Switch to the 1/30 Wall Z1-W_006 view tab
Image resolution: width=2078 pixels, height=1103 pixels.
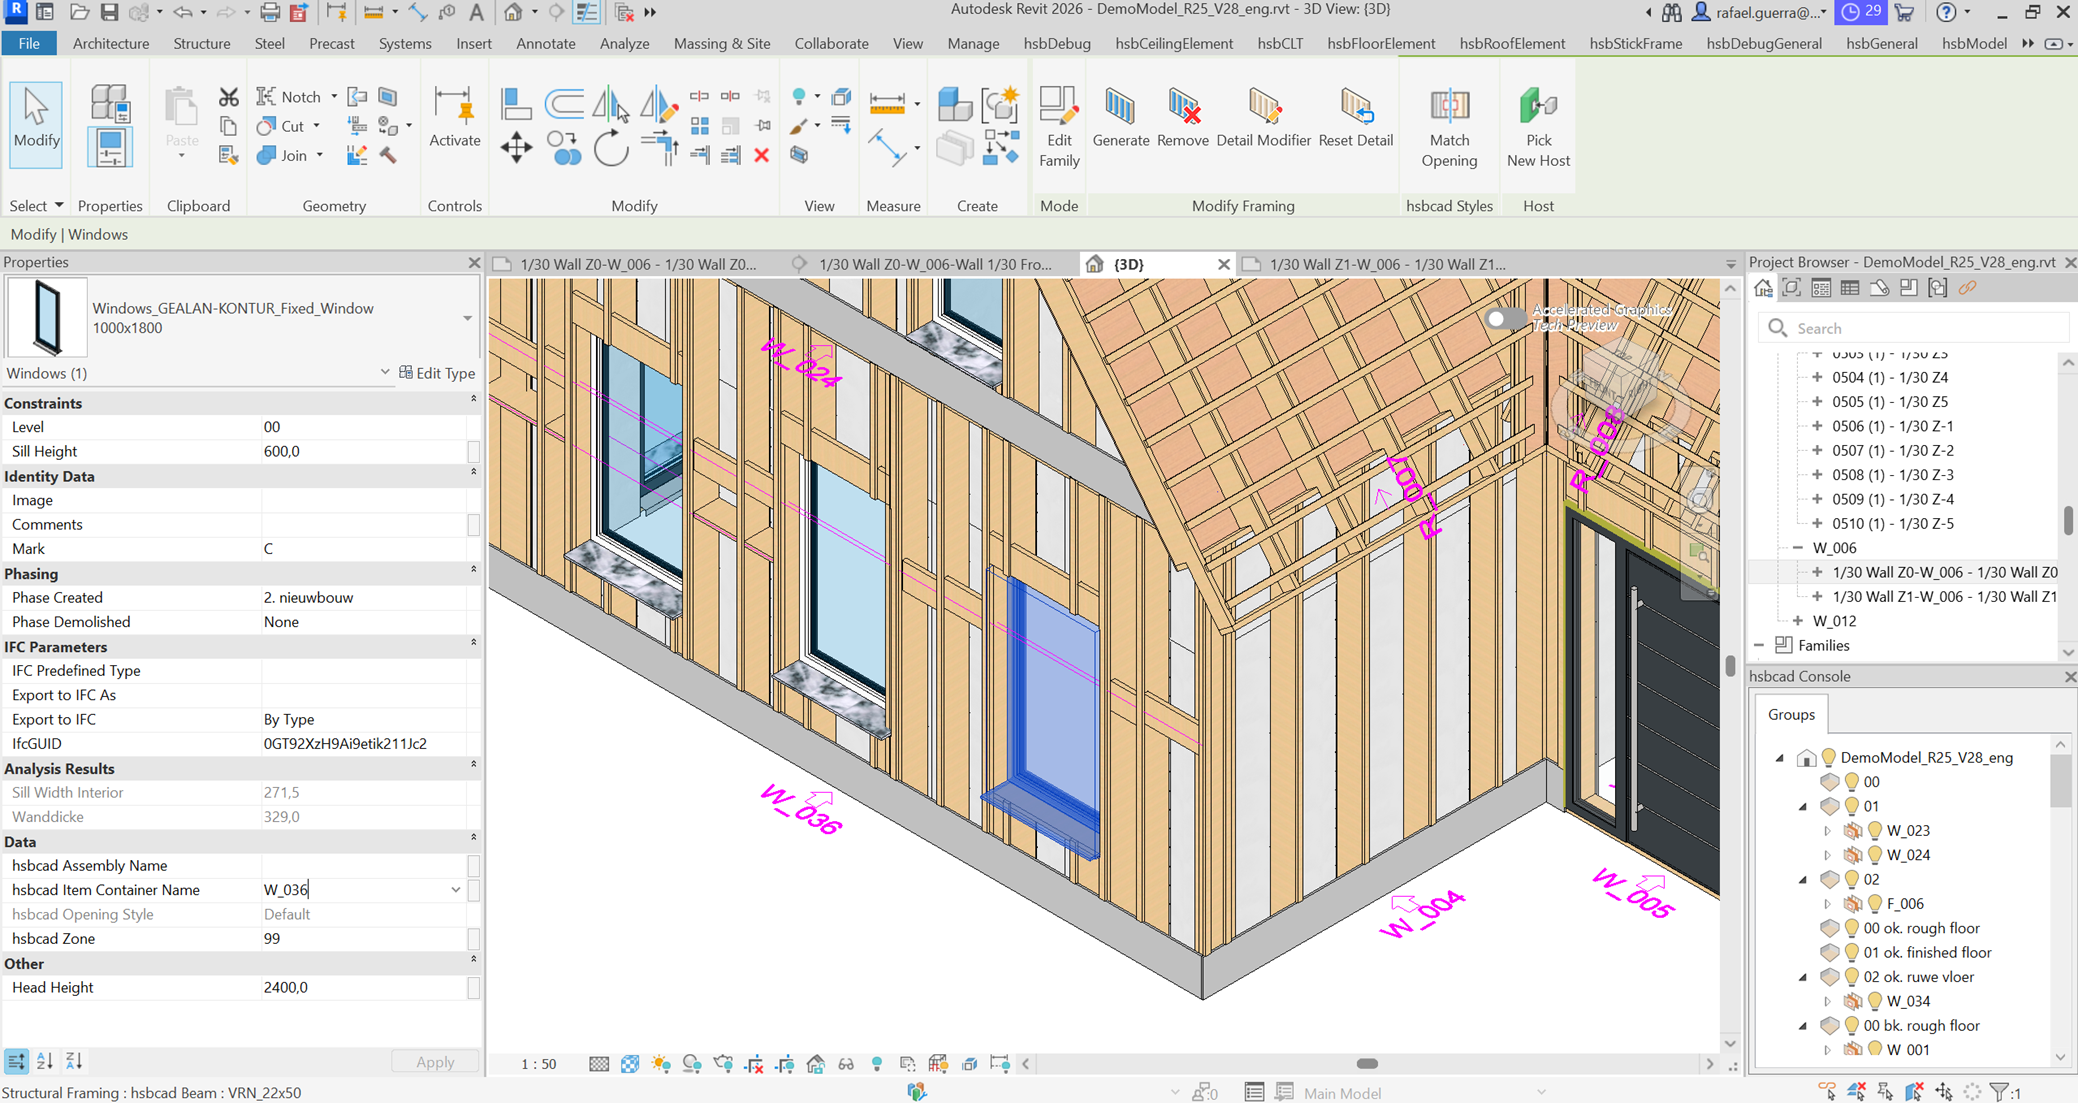click(1386, 264)
